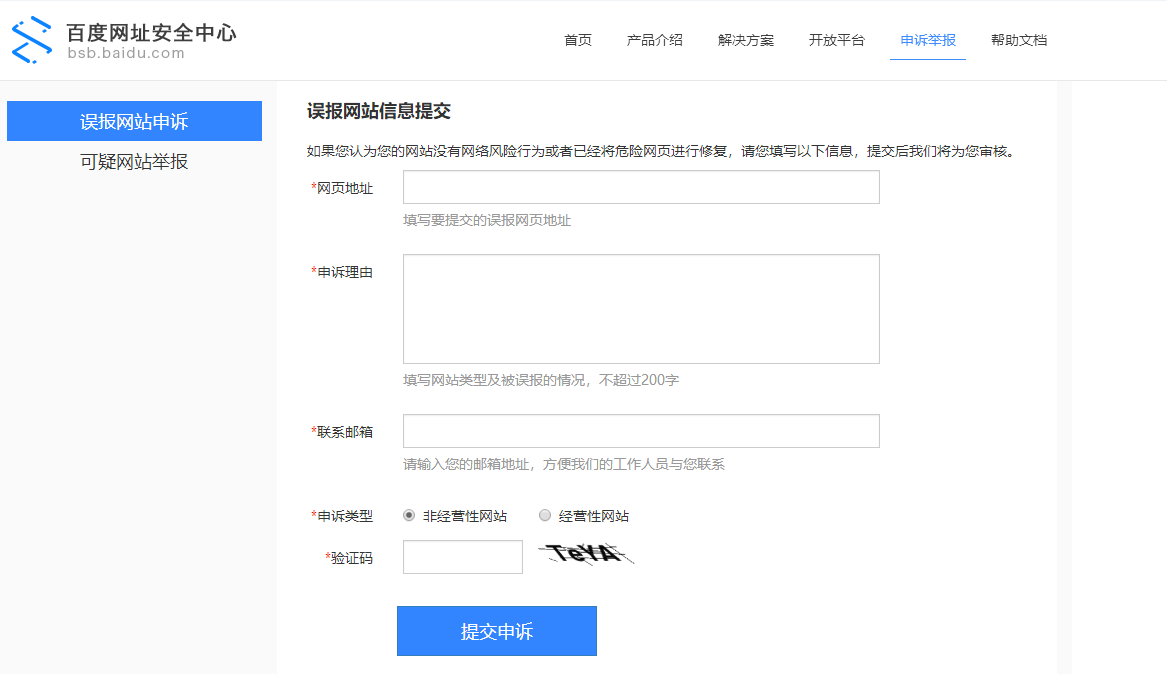Select the 非经营性网站 radio button
This screenshot has width=1167, height=674.
click(409, 516)
